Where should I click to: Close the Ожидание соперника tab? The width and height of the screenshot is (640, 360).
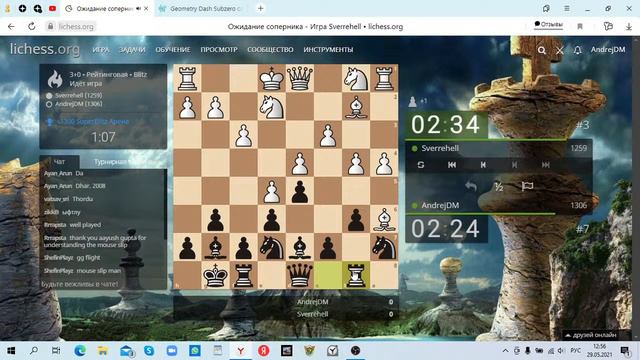(147, 9)
